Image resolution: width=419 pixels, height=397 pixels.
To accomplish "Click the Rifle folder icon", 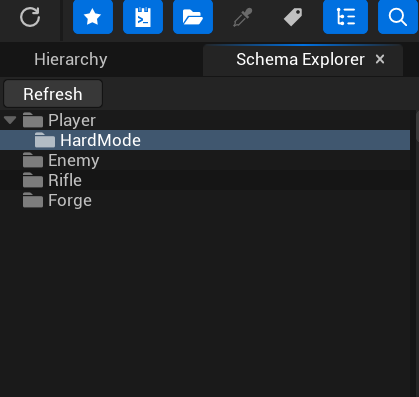I will pos(33,180).
